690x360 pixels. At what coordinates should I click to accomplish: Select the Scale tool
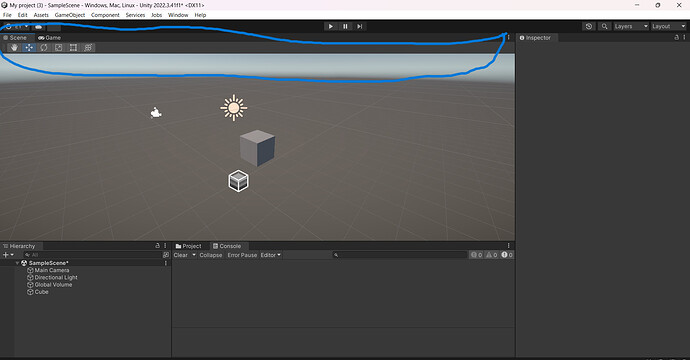point(59,48)
